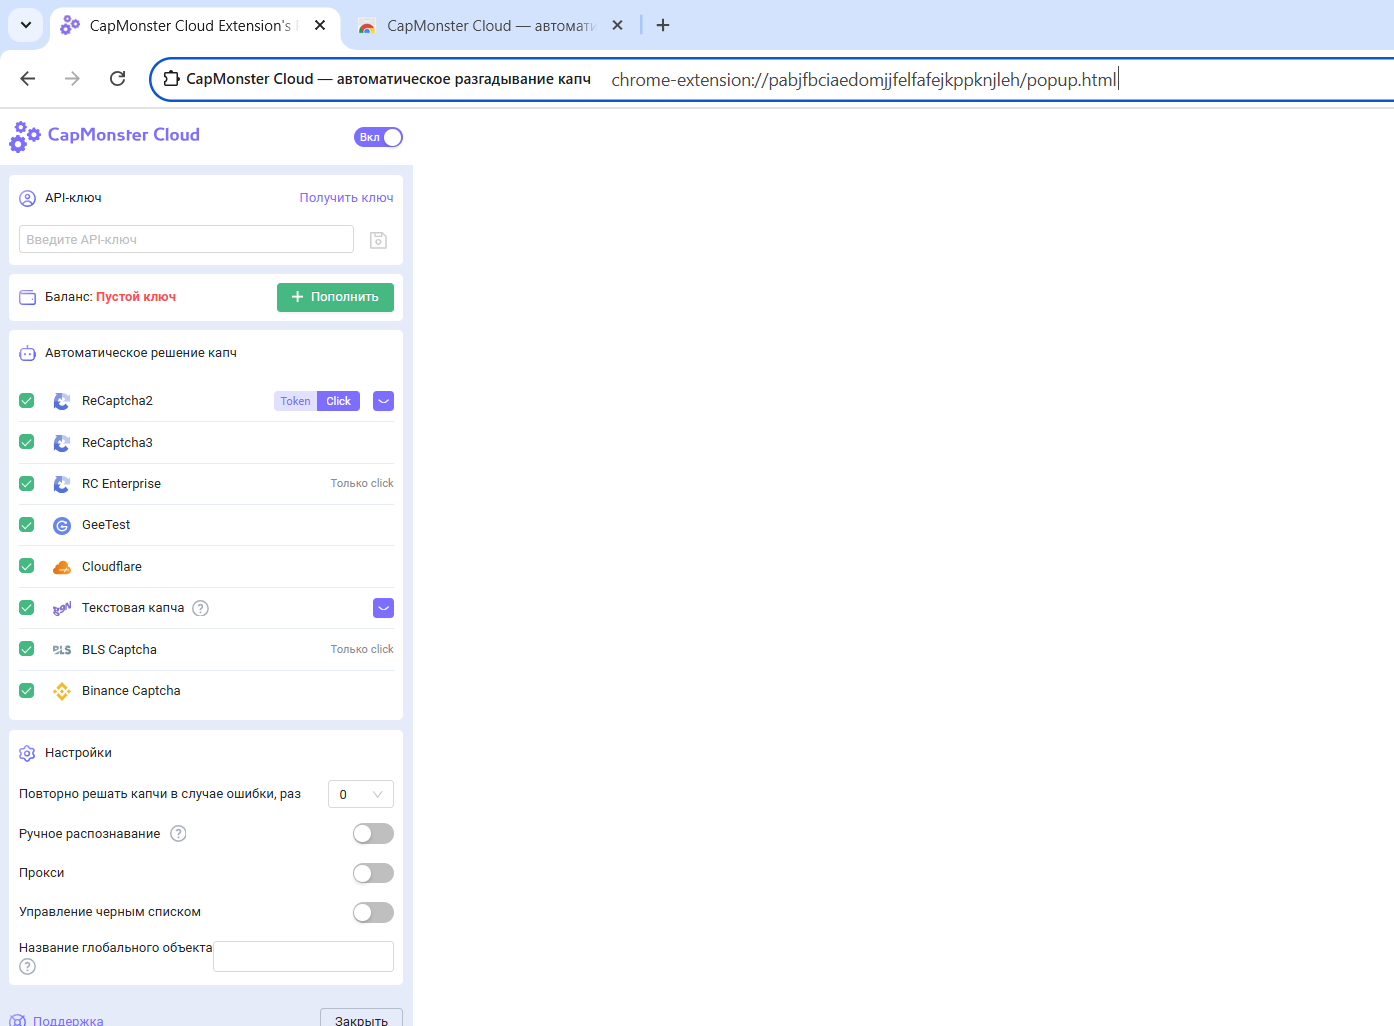Click Только click label for BLS Captcha

coord(362,649)
